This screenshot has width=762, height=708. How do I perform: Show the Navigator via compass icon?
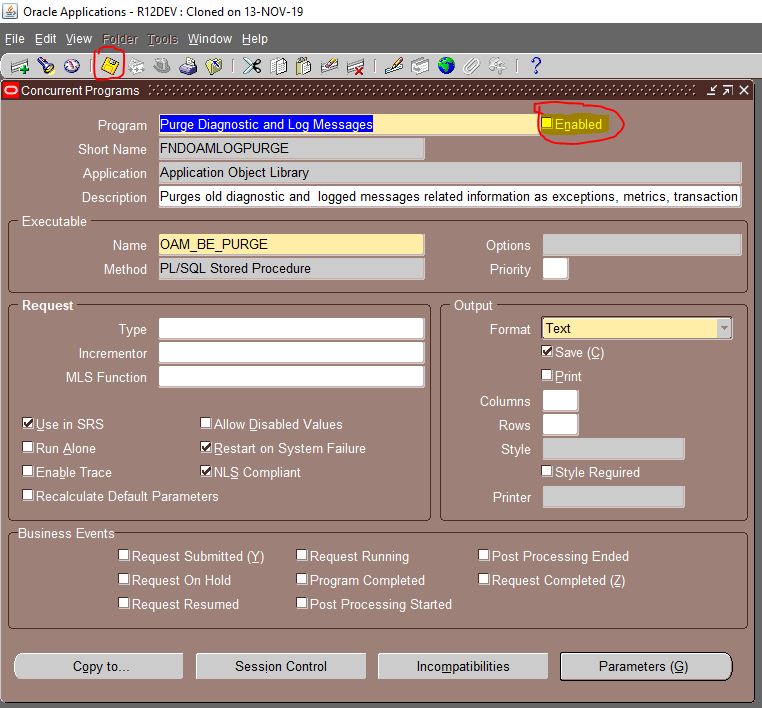coord(72,66)
